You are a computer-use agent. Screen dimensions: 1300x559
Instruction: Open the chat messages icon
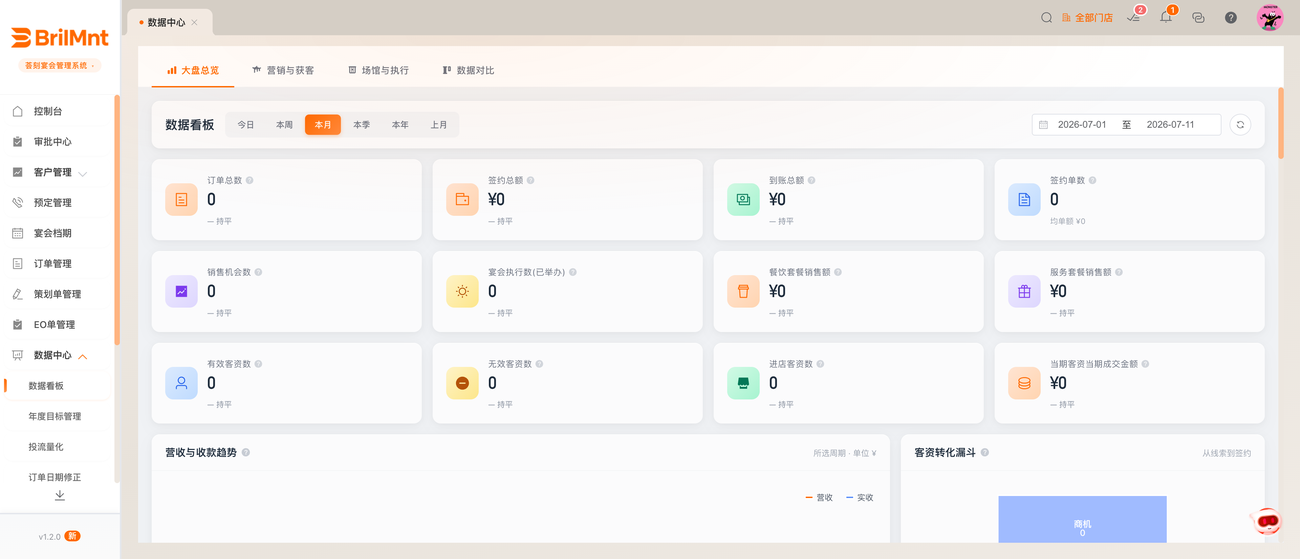(1198, 18)
